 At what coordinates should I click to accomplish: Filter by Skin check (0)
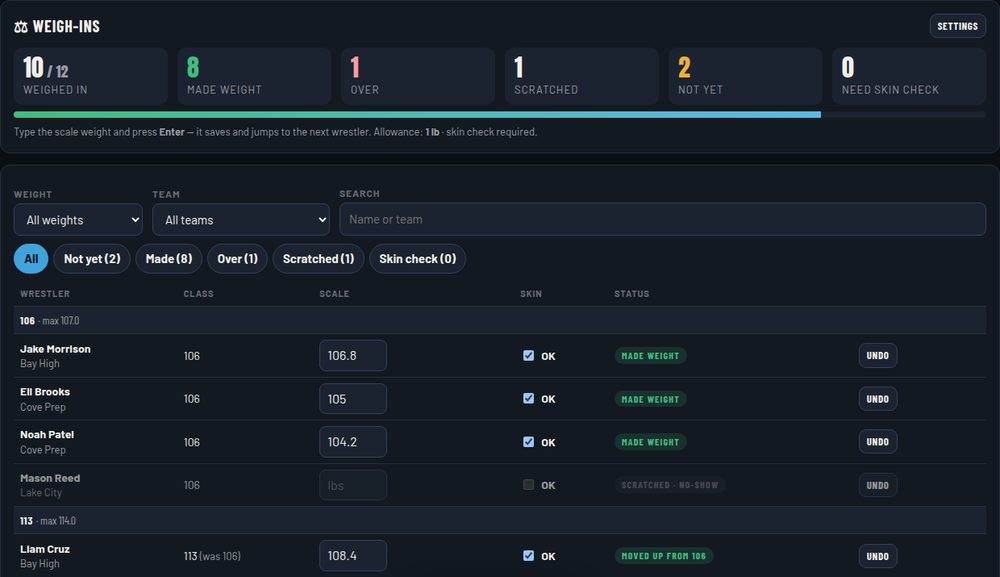(x=417, y=259)
